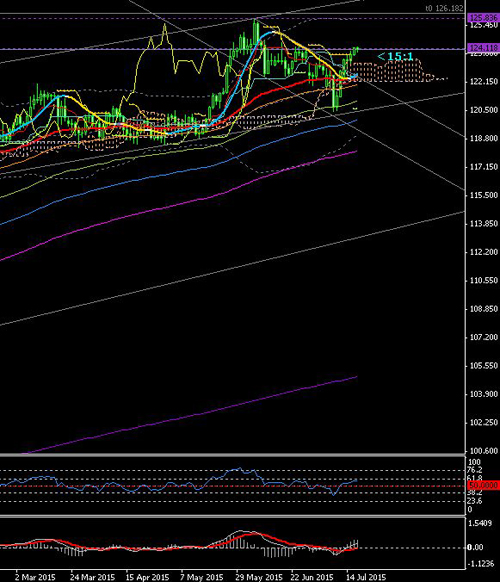
Task: Click the Ichimoku cloud right of 14 Jul
Action: pos(390,71)
